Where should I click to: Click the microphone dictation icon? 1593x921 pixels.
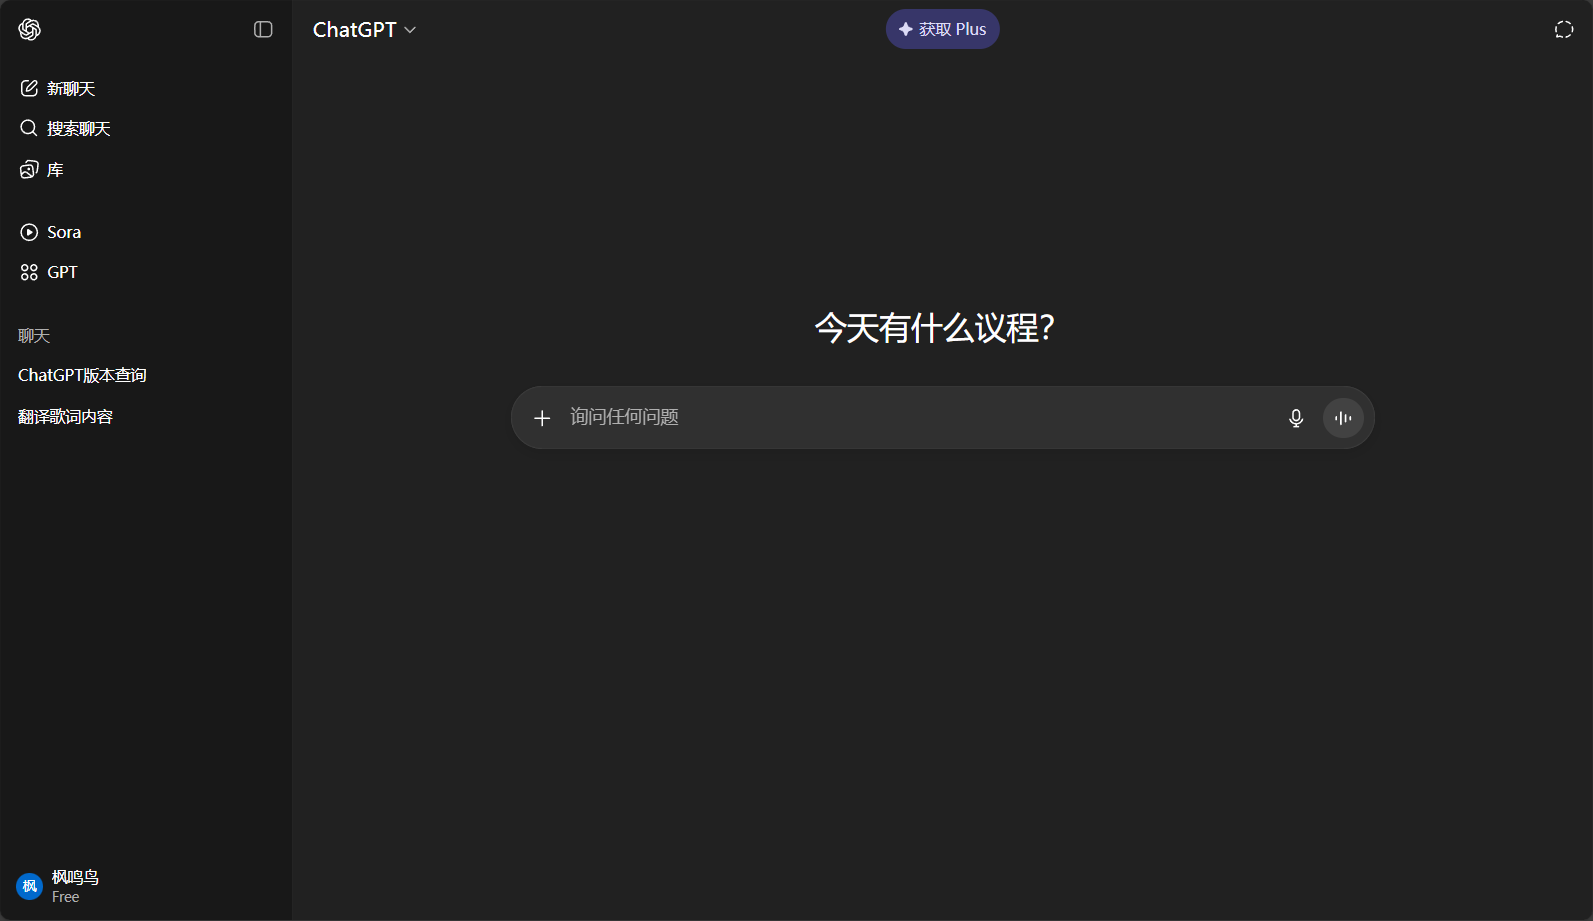click(1296, 418)
